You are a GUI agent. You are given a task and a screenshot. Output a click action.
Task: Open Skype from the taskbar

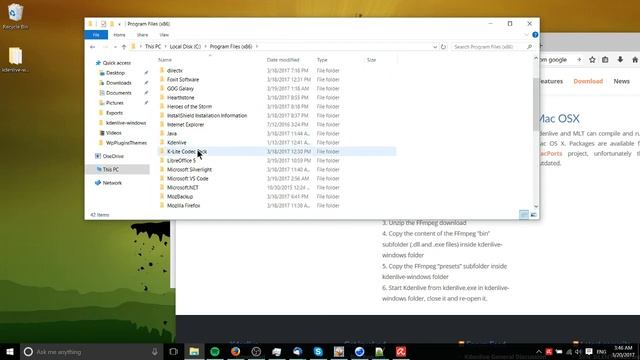coord(318,351)
